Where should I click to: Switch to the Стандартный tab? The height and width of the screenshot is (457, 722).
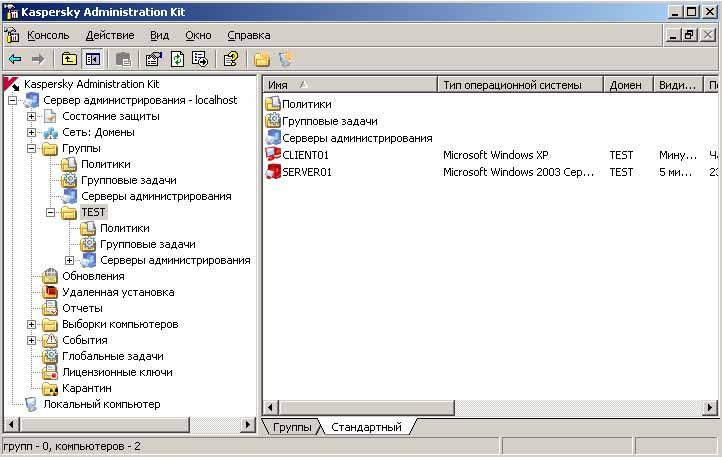[x=367, y=427]
